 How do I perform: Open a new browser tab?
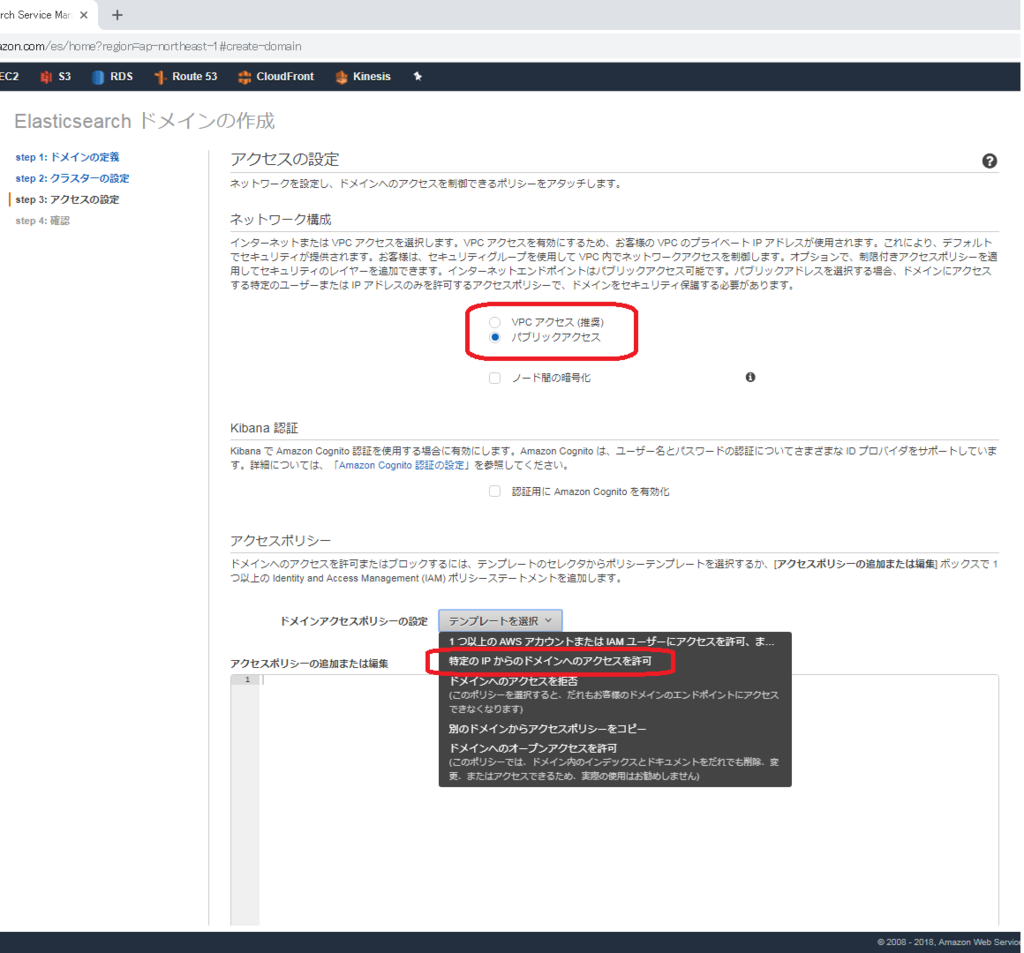click(x=118, y=15)
